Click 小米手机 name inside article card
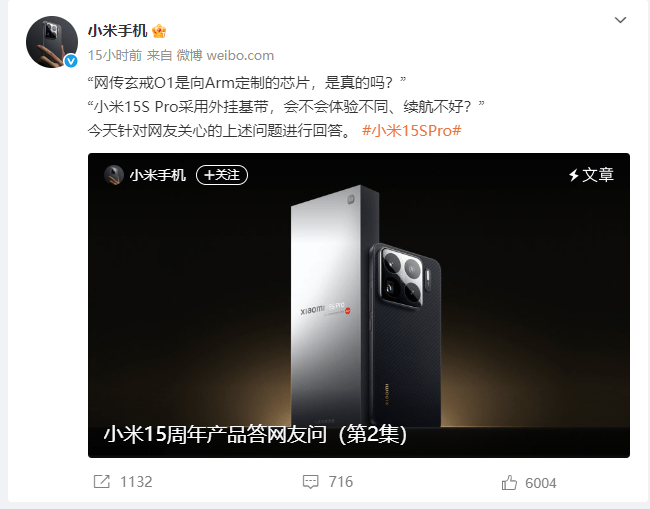The image size is (650, 509). [158, 175]
